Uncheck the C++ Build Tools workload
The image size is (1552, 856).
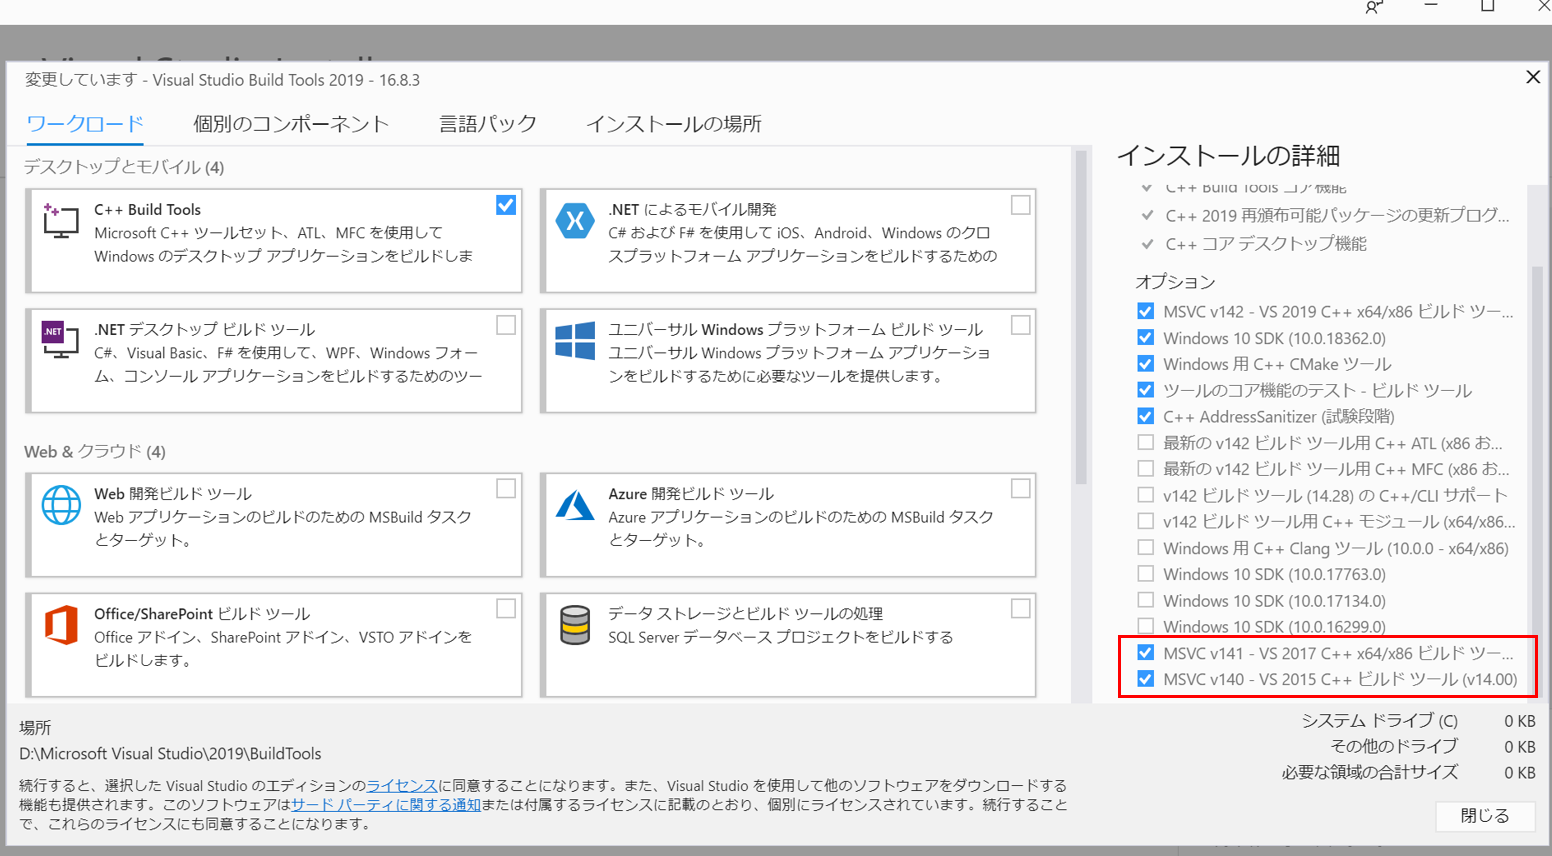pyautogui.click(x=506, y=205)
